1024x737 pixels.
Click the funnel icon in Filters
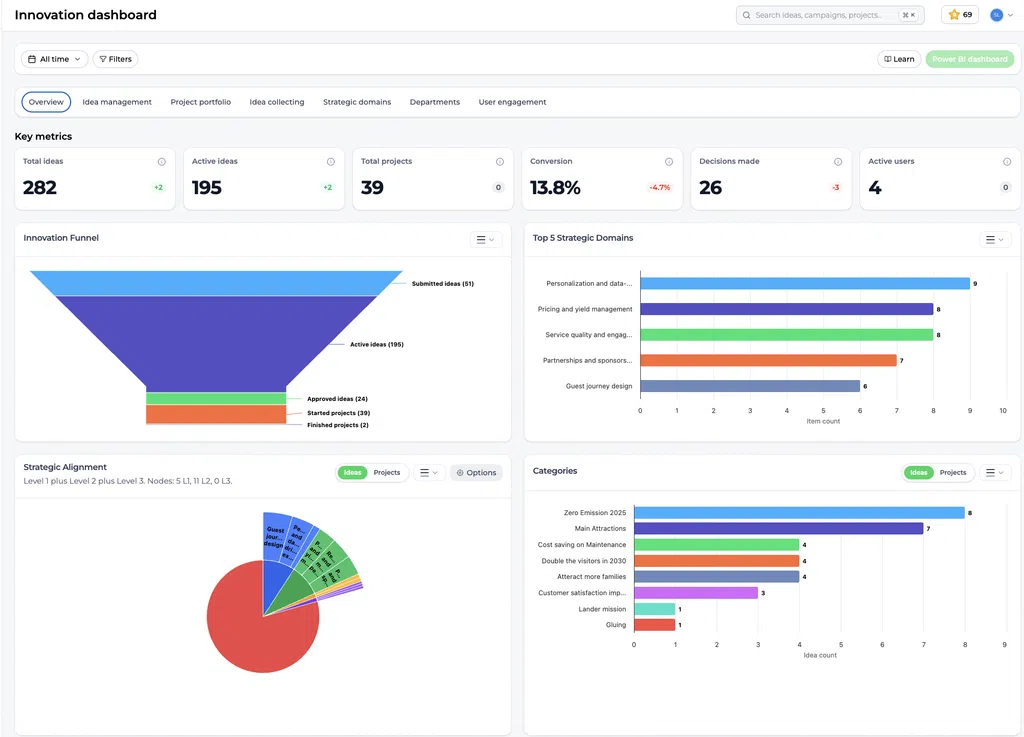tap(103, 59)
